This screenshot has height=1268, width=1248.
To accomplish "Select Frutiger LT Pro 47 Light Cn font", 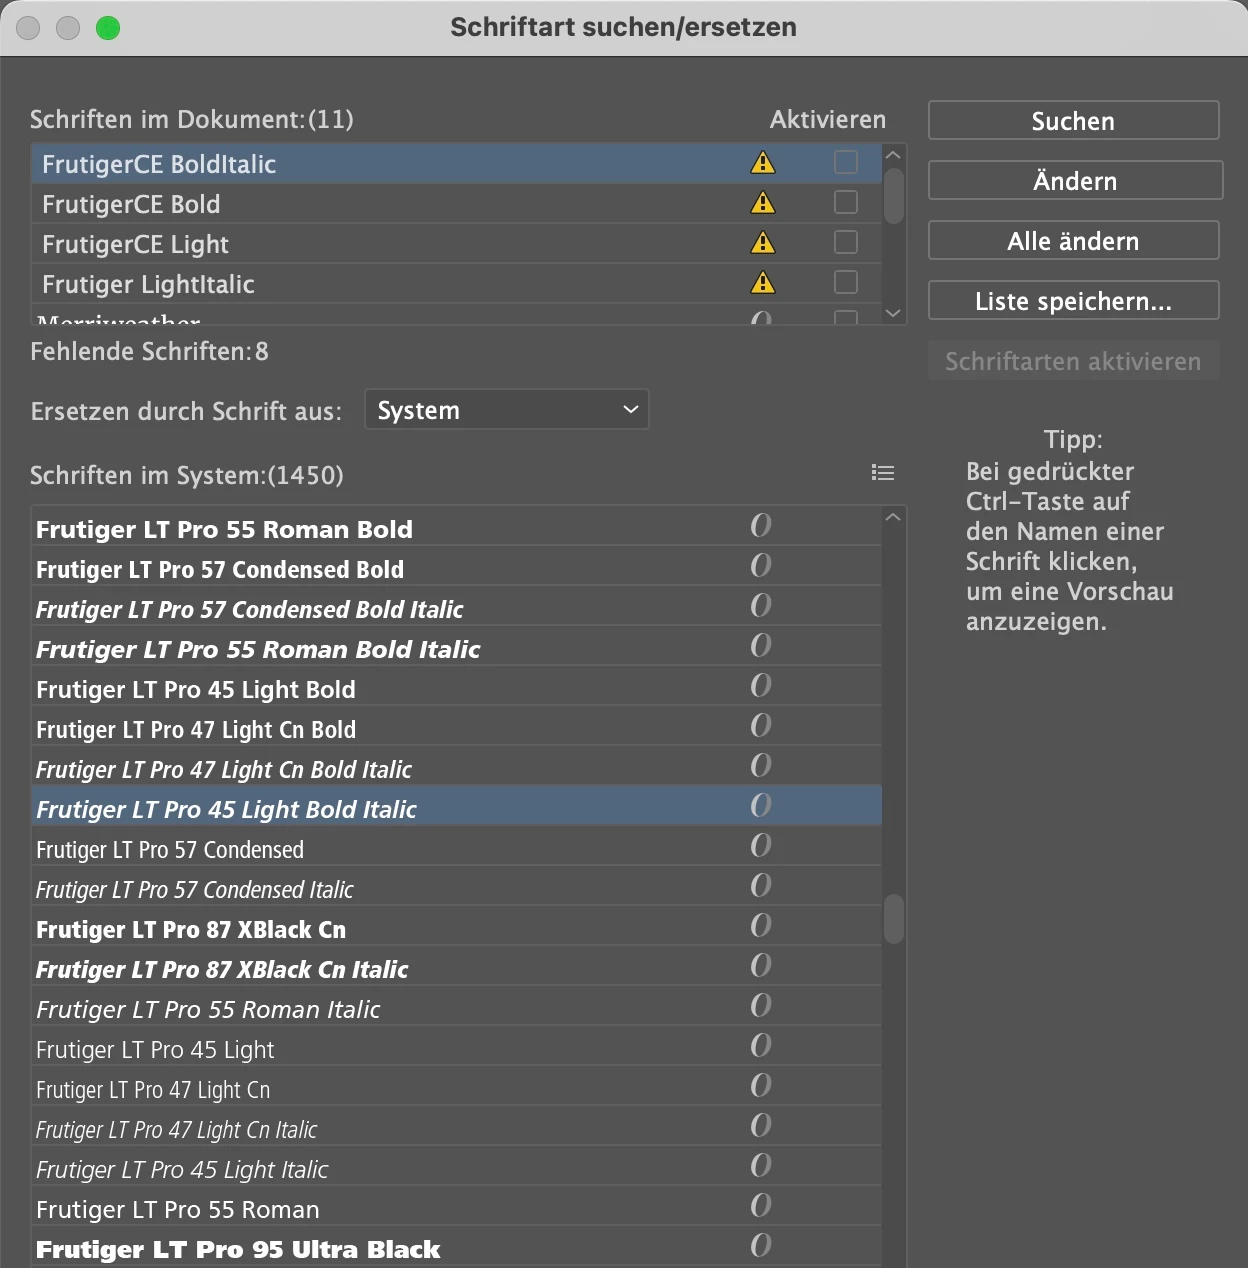I will 456,1088.
